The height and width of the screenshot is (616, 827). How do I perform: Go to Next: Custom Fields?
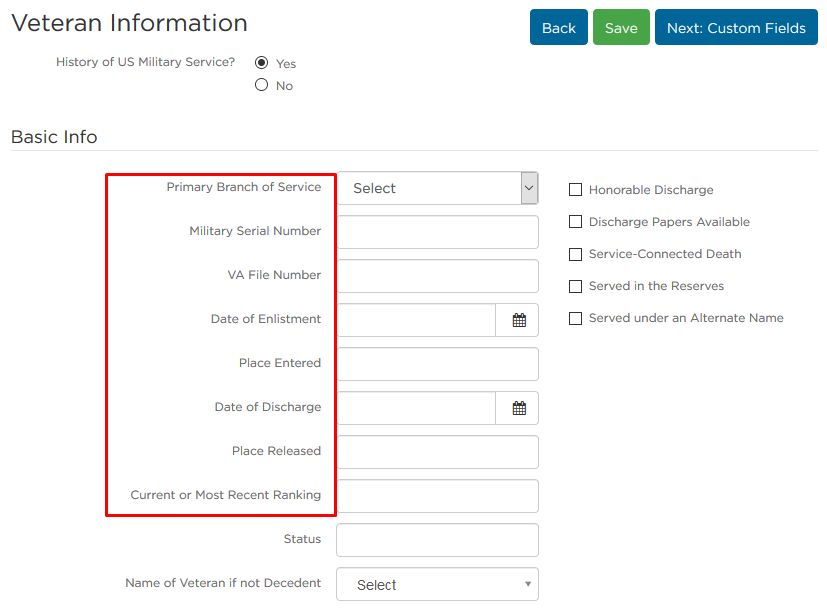click(x=736, y=27)
